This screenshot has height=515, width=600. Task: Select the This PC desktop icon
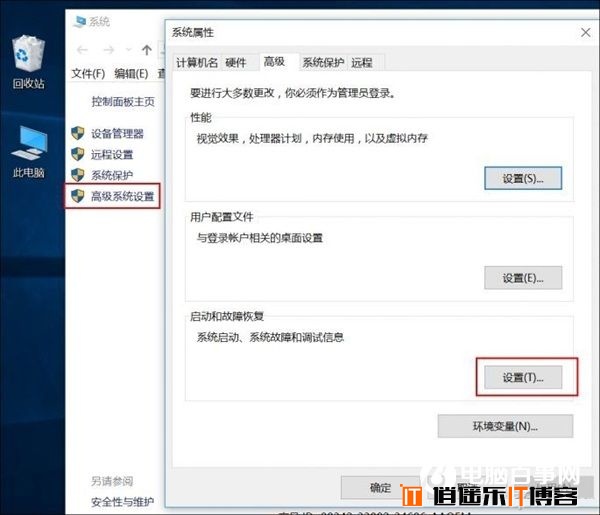pyautogui.click(x=29, y=152)
